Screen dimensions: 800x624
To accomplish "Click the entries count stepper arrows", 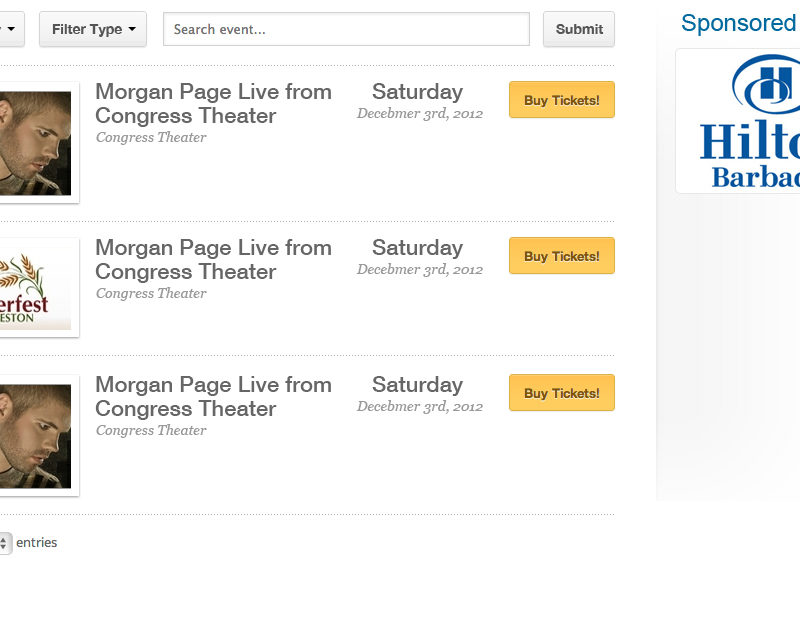I will (x=4, y=543).
